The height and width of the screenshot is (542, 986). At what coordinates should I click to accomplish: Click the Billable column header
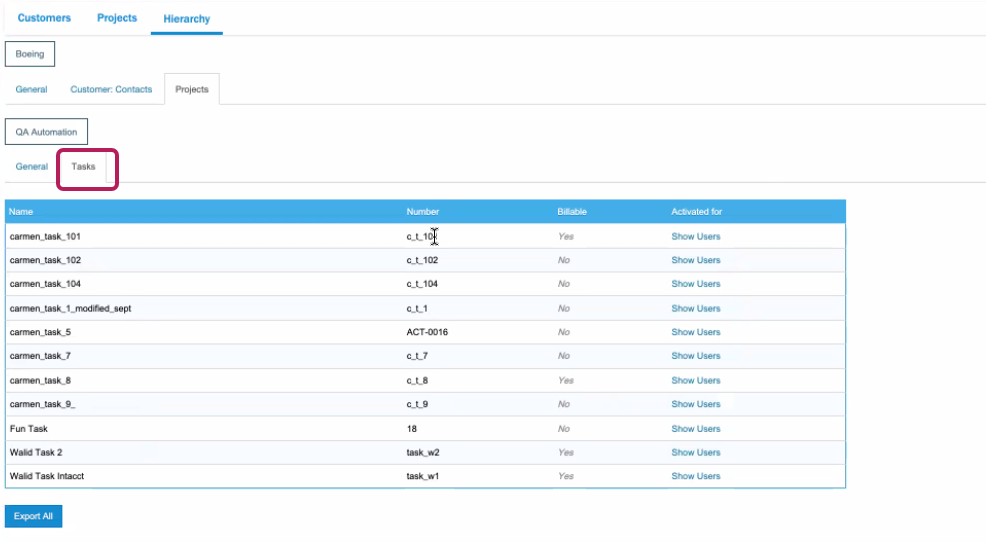572,212
